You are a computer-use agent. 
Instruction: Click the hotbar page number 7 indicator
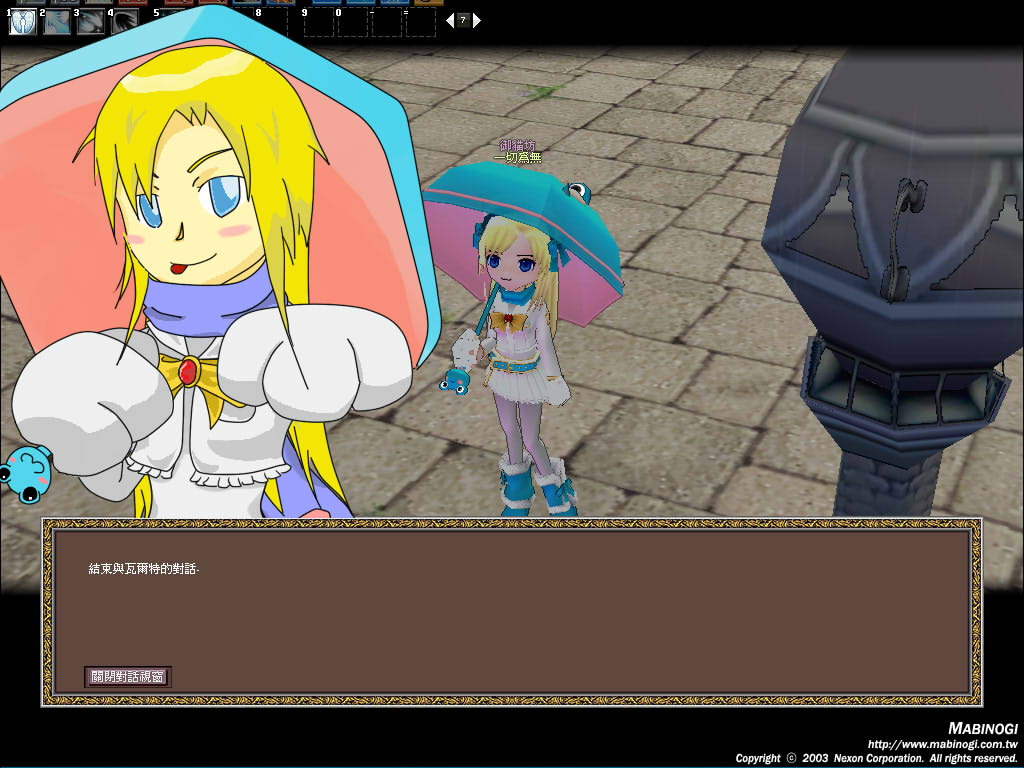pyautogui.click(x=463, y=19)
